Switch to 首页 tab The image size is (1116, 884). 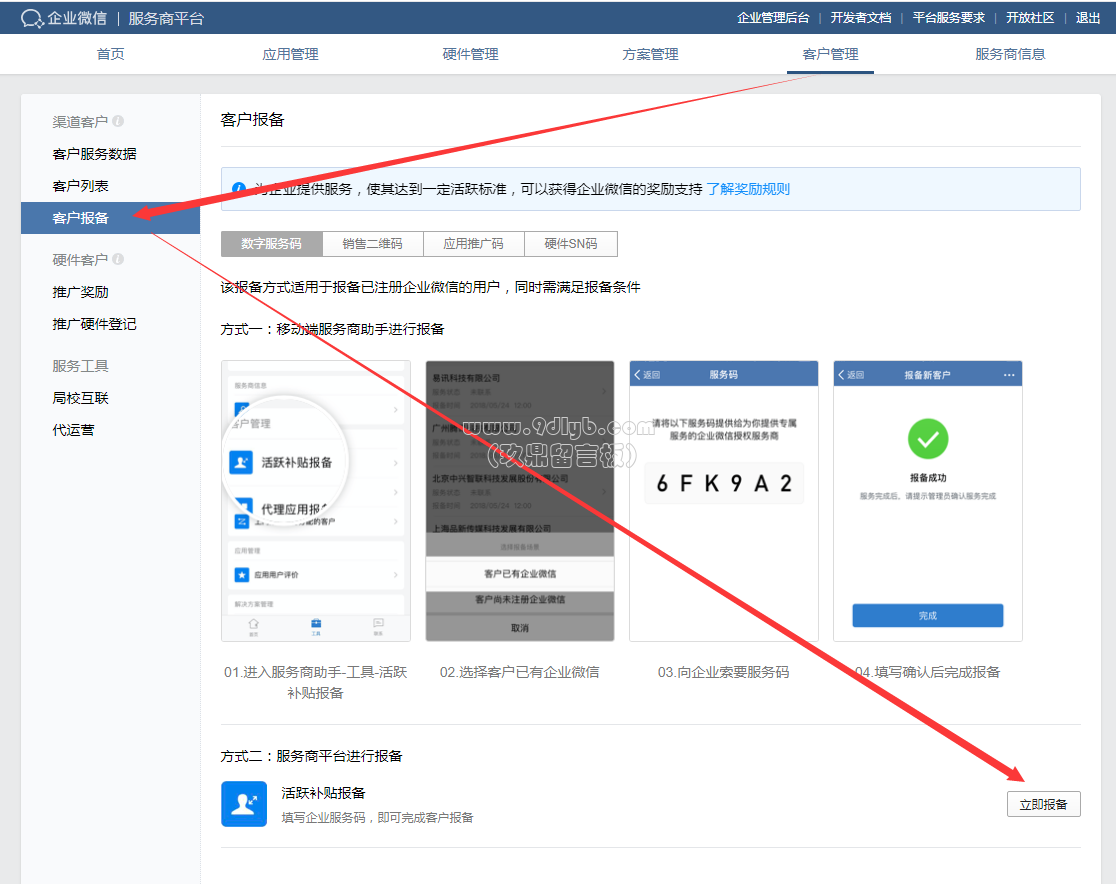[x=110, y=54]
